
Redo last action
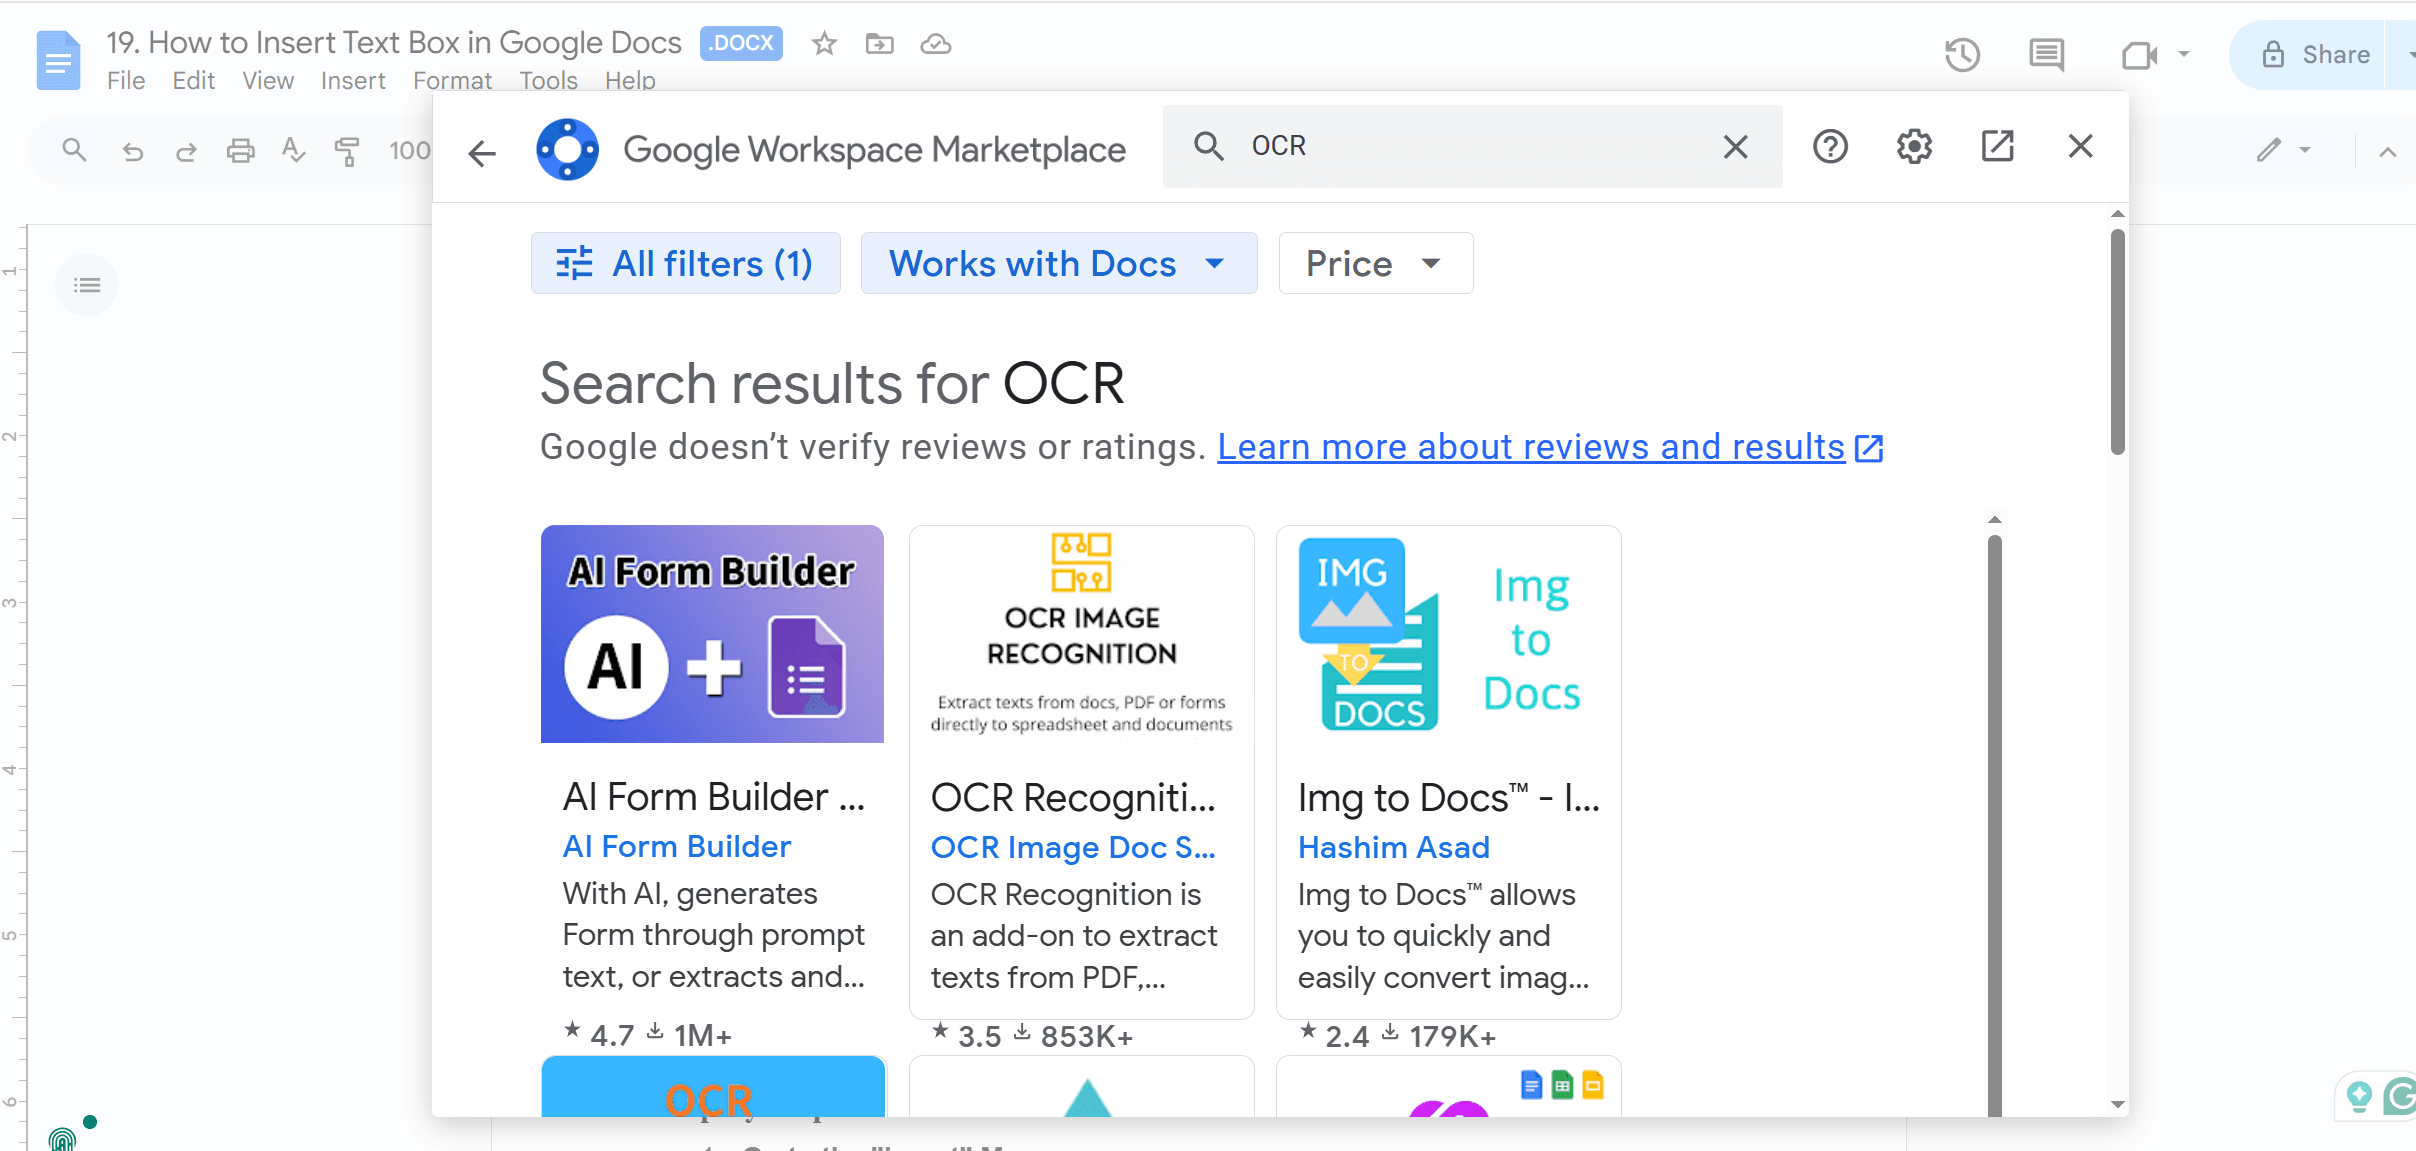pyautogui.click(x=186, y=151)
